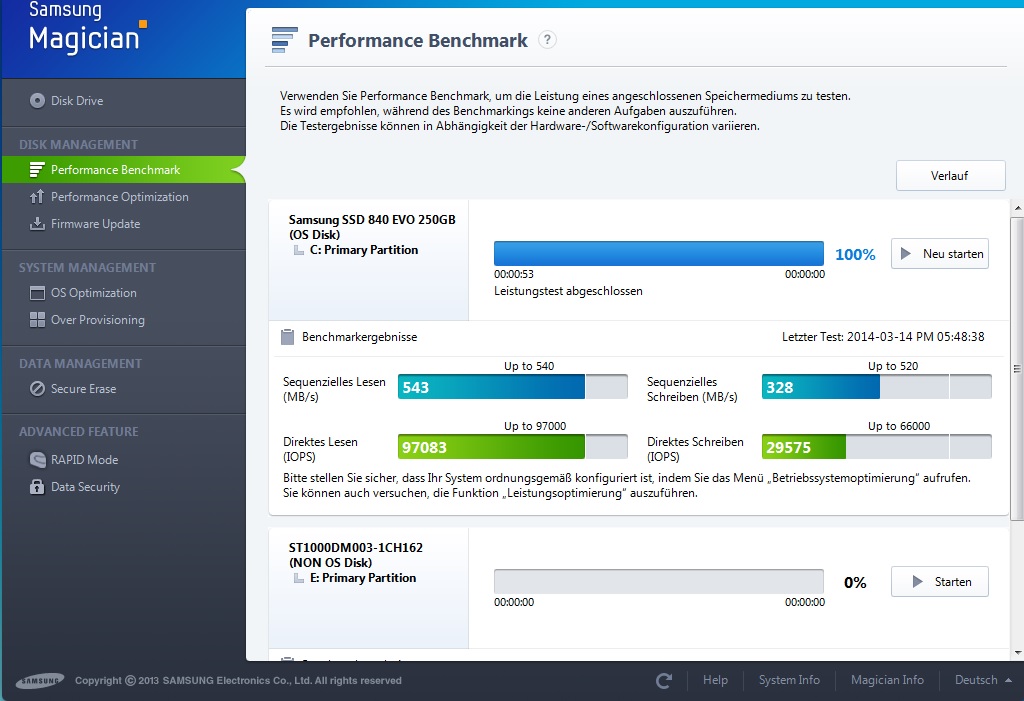This screenshot has width=1024, height=701.
Task: Click the Samsung logo in footer
Action: tap(40, 681)
